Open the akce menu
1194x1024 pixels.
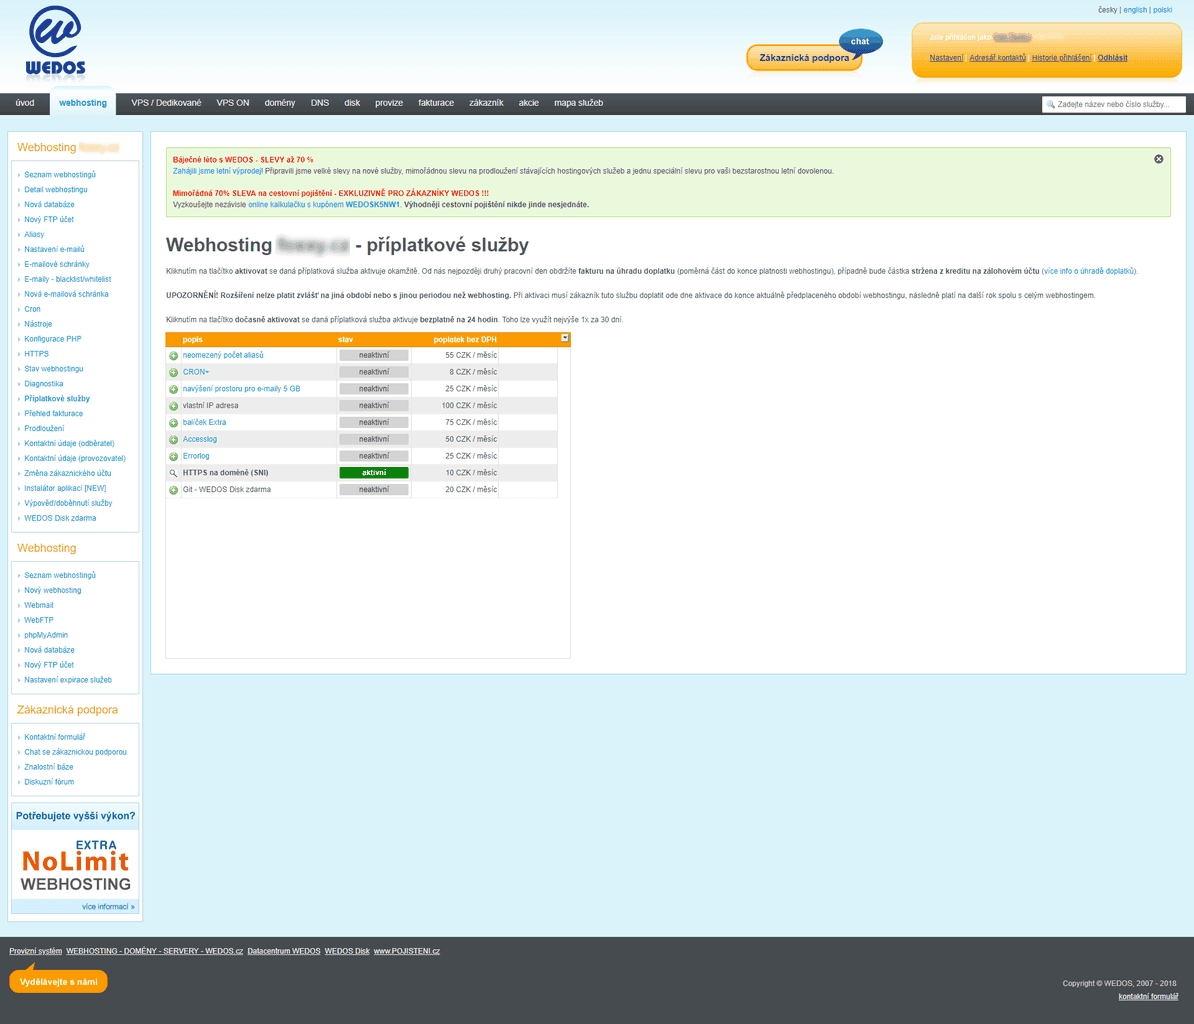pyautogui.click(x=528, y=103)
